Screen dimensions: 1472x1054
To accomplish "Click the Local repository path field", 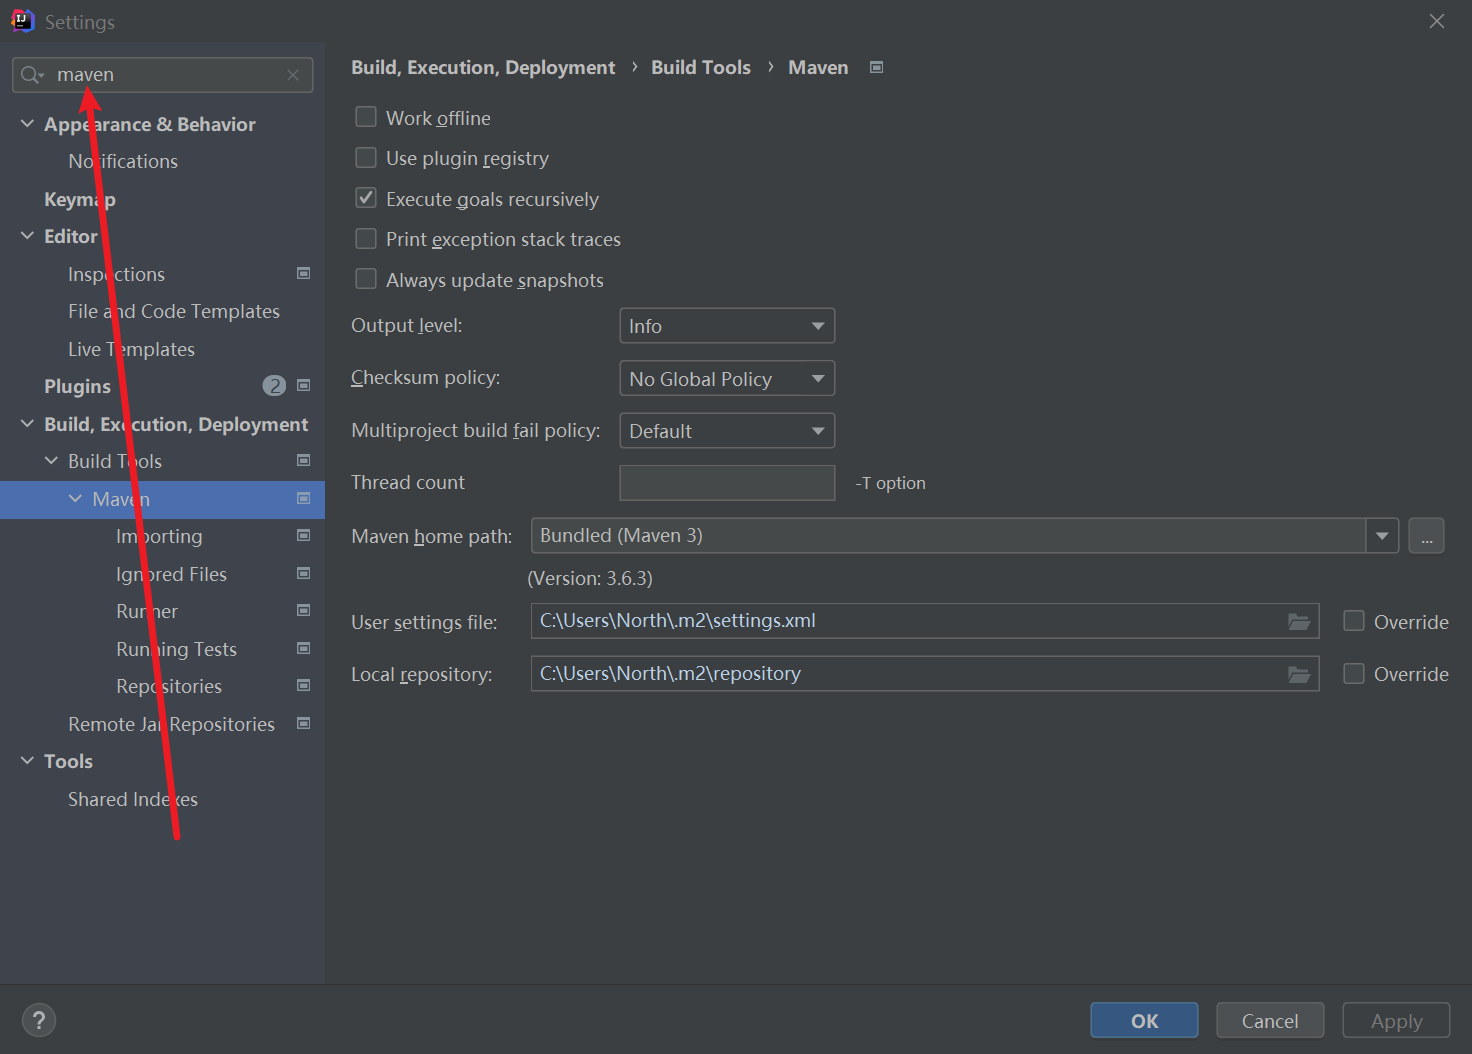I will point(925,674).
